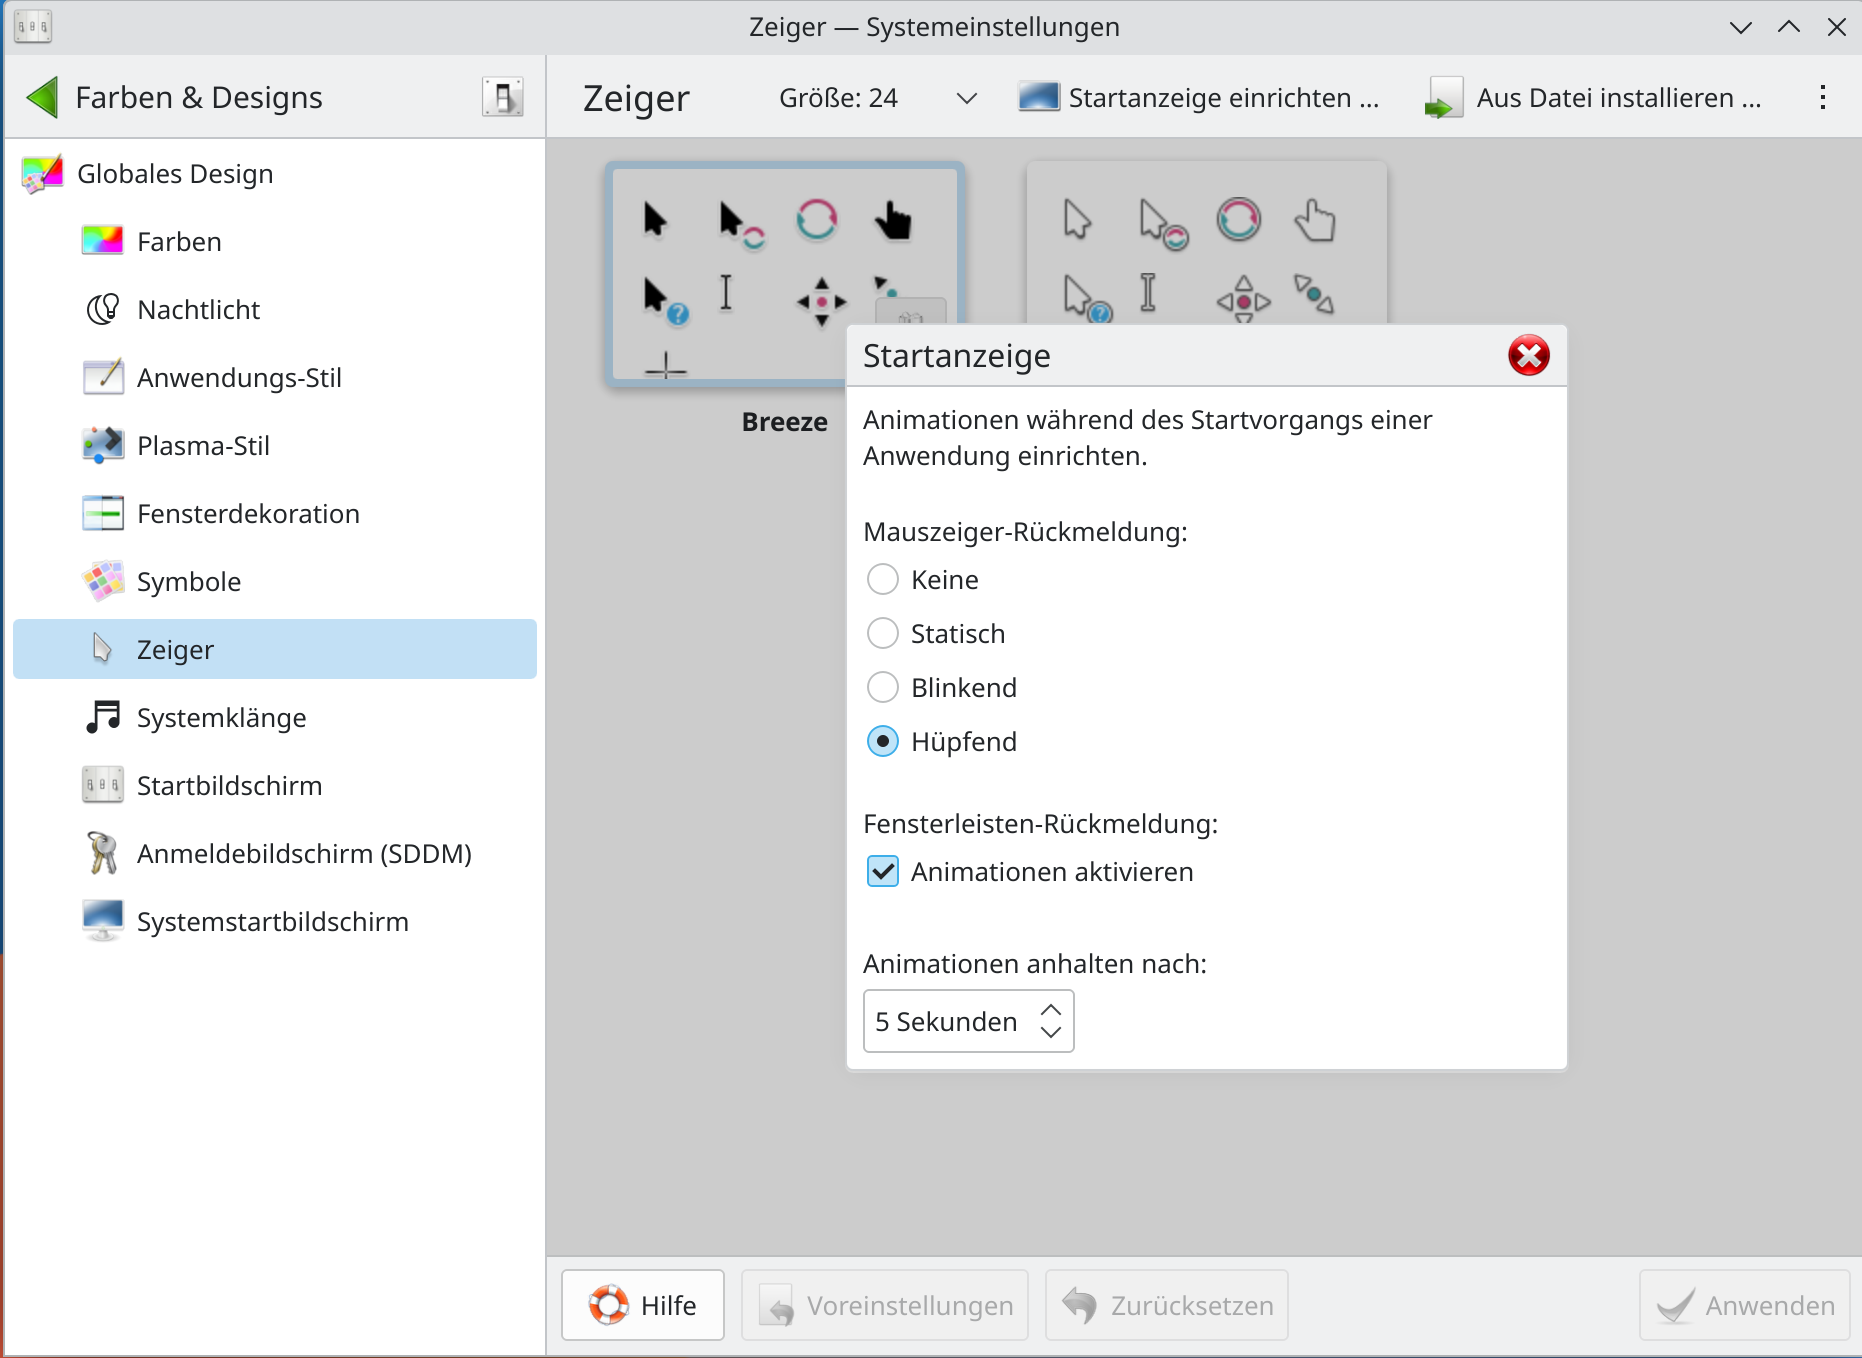This screenshot has height=1358, width=1862.
Task: Open the Plasma-Stil page
Action: 275,446
